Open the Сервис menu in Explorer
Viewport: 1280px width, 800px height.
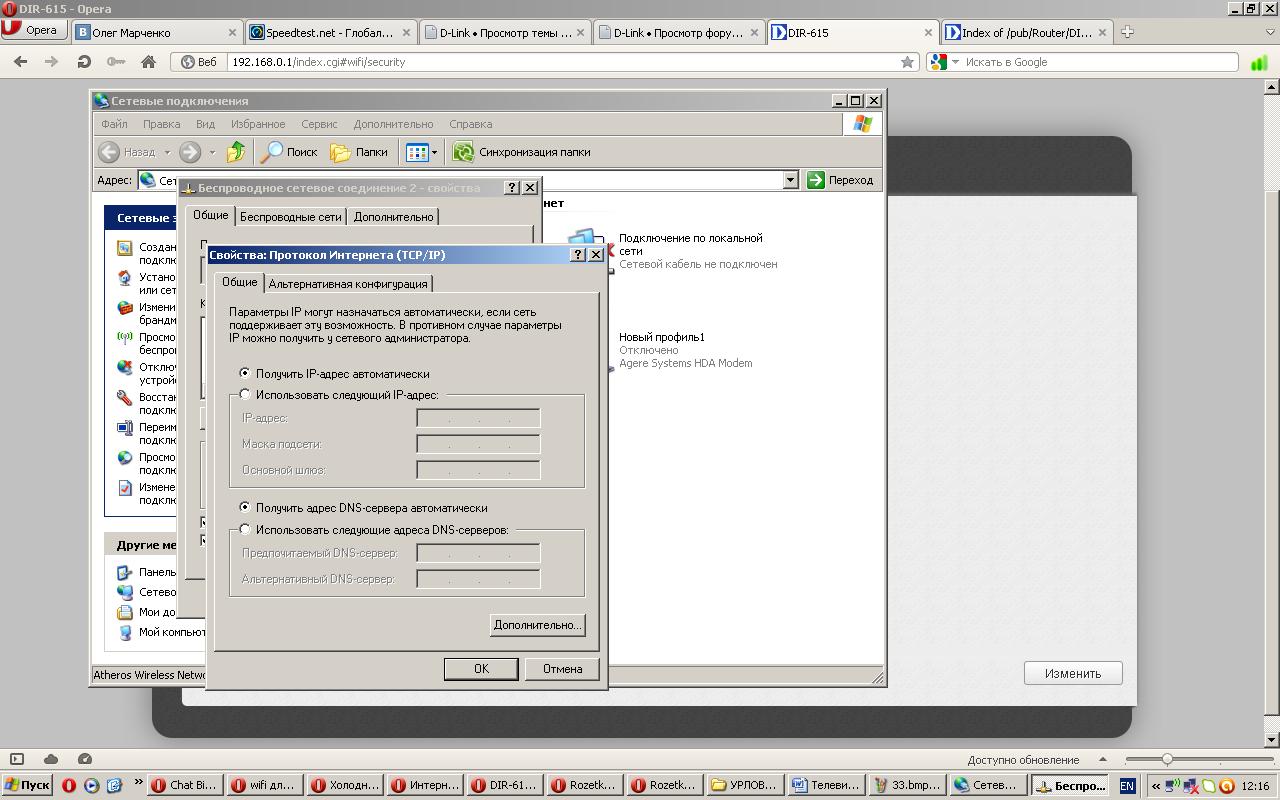tap(319, 124)
